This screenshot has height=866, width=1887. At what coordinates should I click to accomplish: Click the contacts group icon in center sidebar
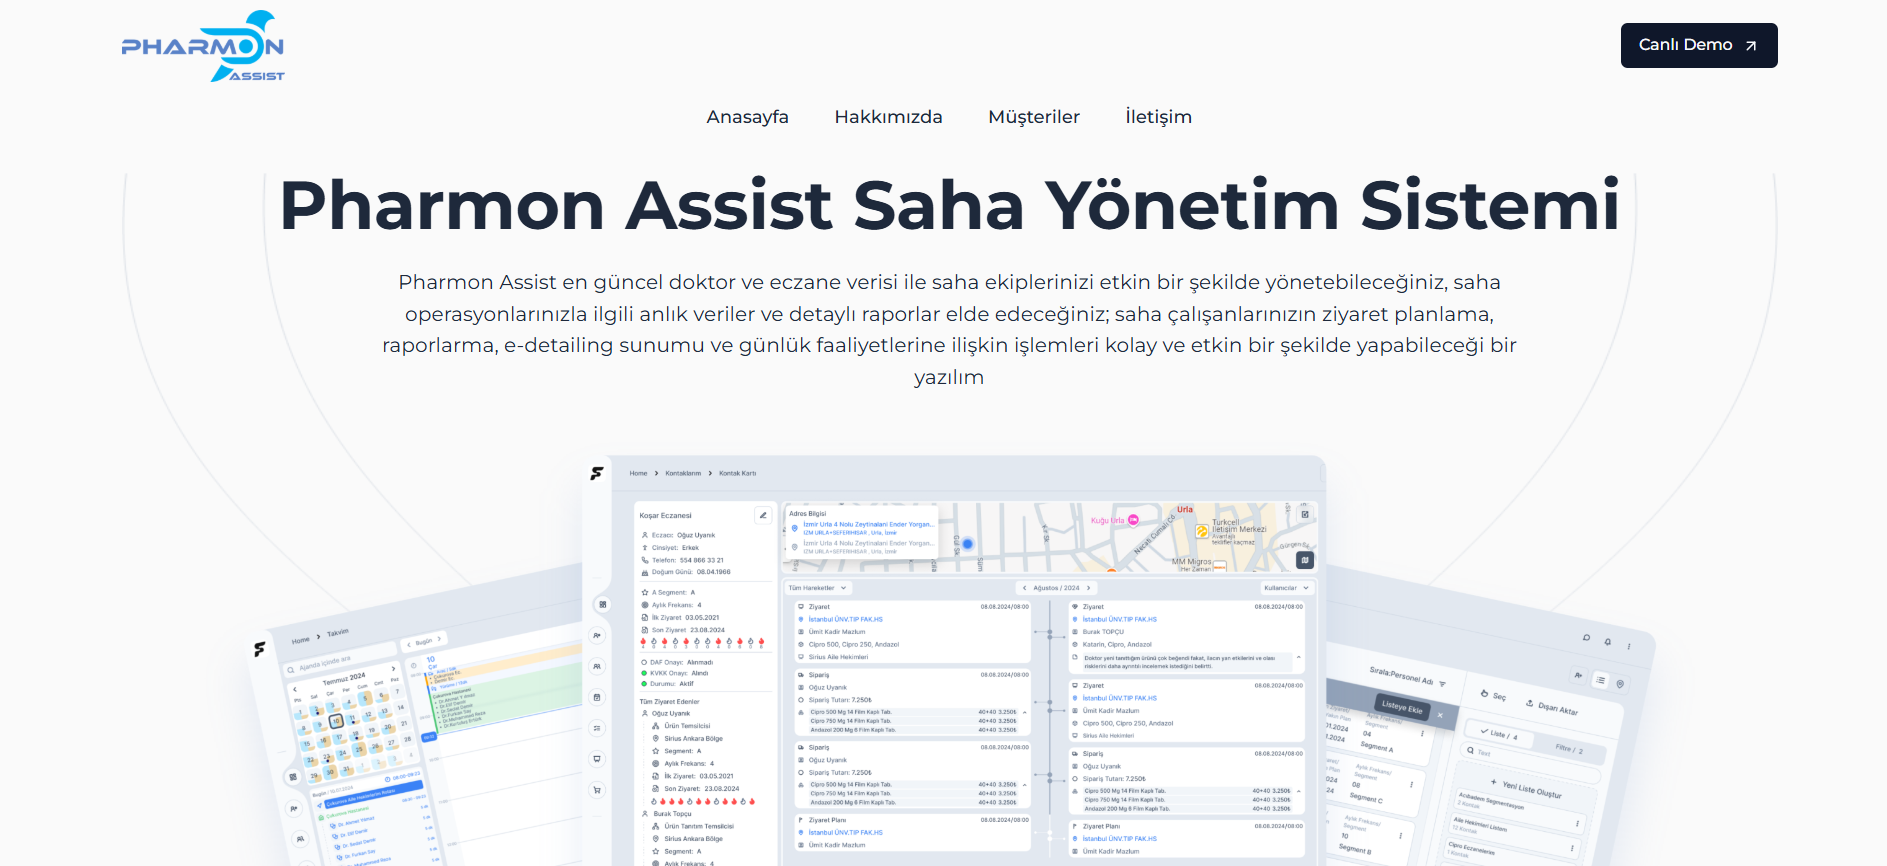click(x=597, y=666)
